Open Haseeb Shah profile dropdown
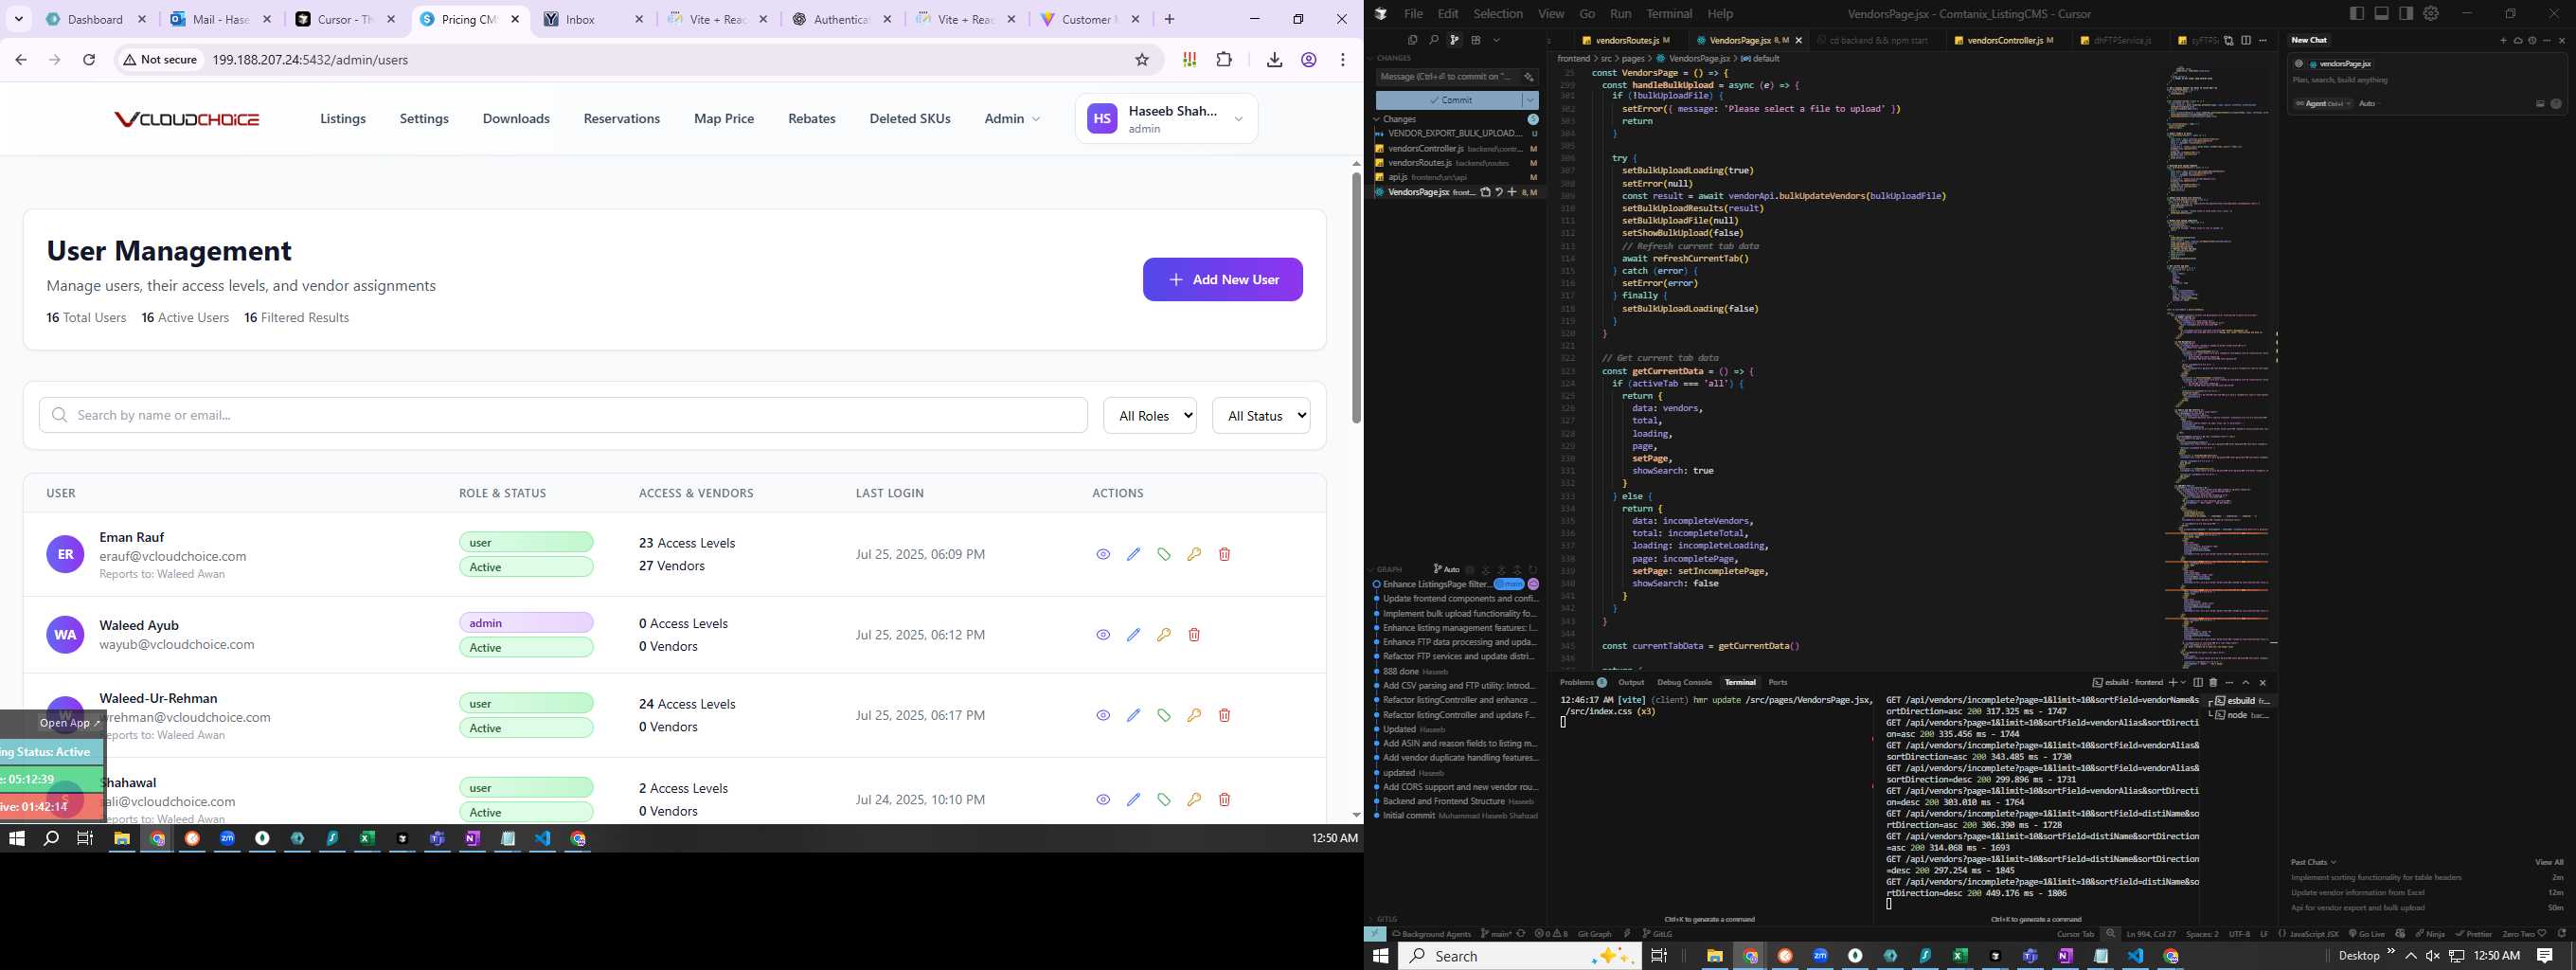 point(1167,119)
